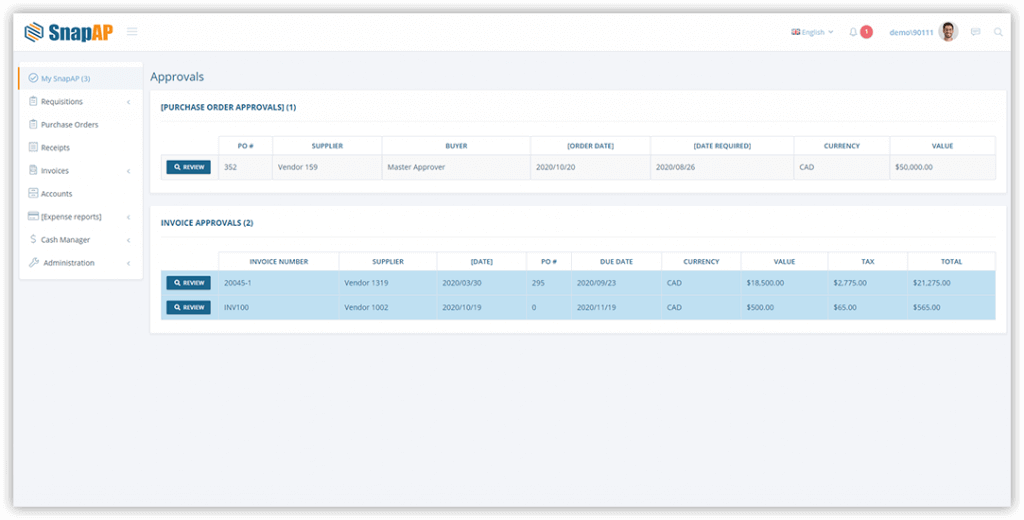Click the Receipts sidebar icon
The image size is (1024, 520).
[33, 147]
